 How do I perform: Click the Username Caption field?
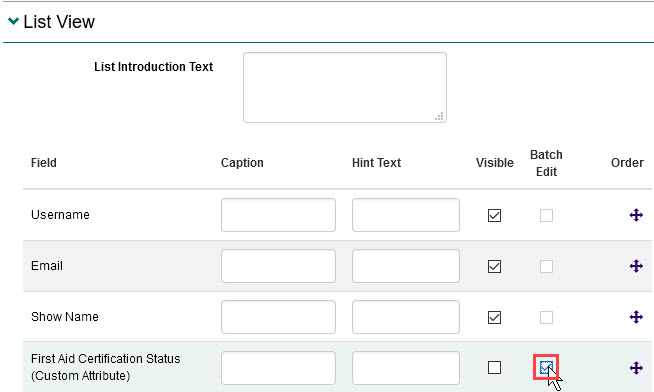(x=278, y=215)
